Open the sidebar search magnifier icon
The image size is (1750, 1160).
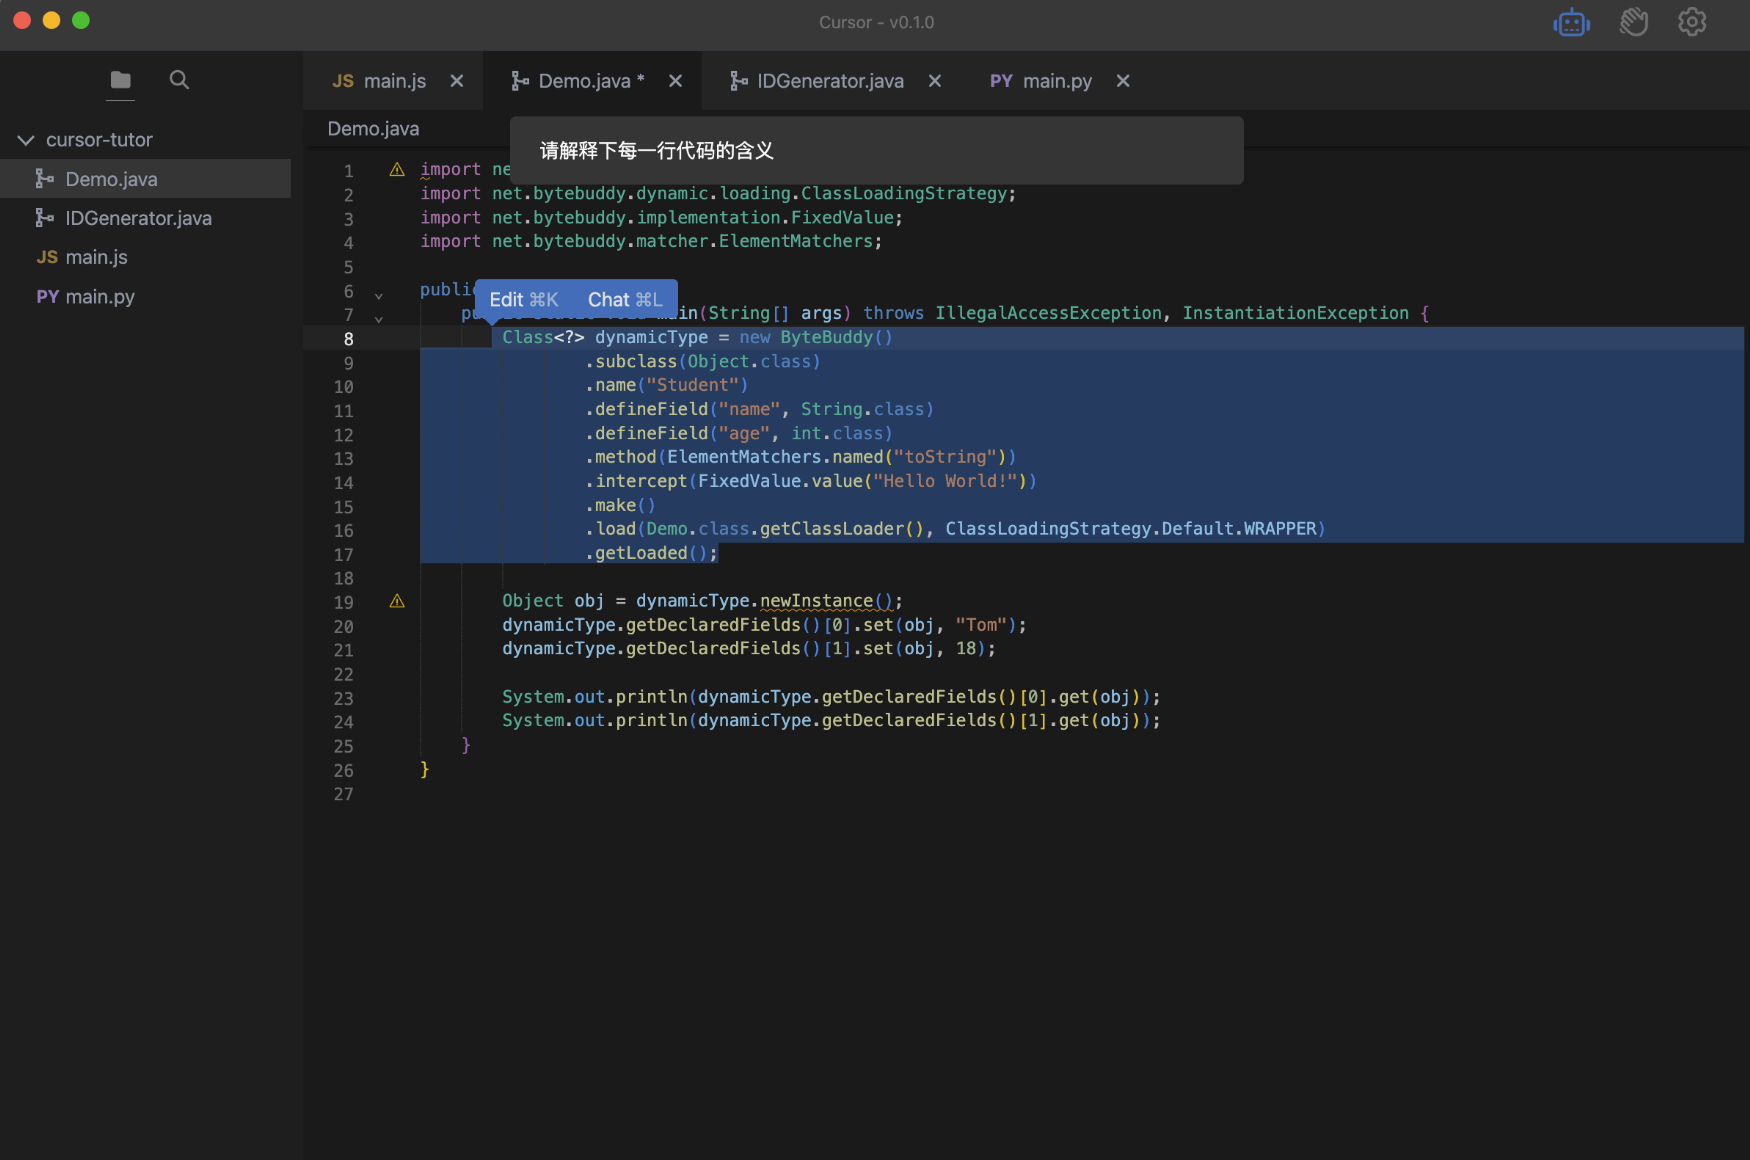(x=179, y=80)
